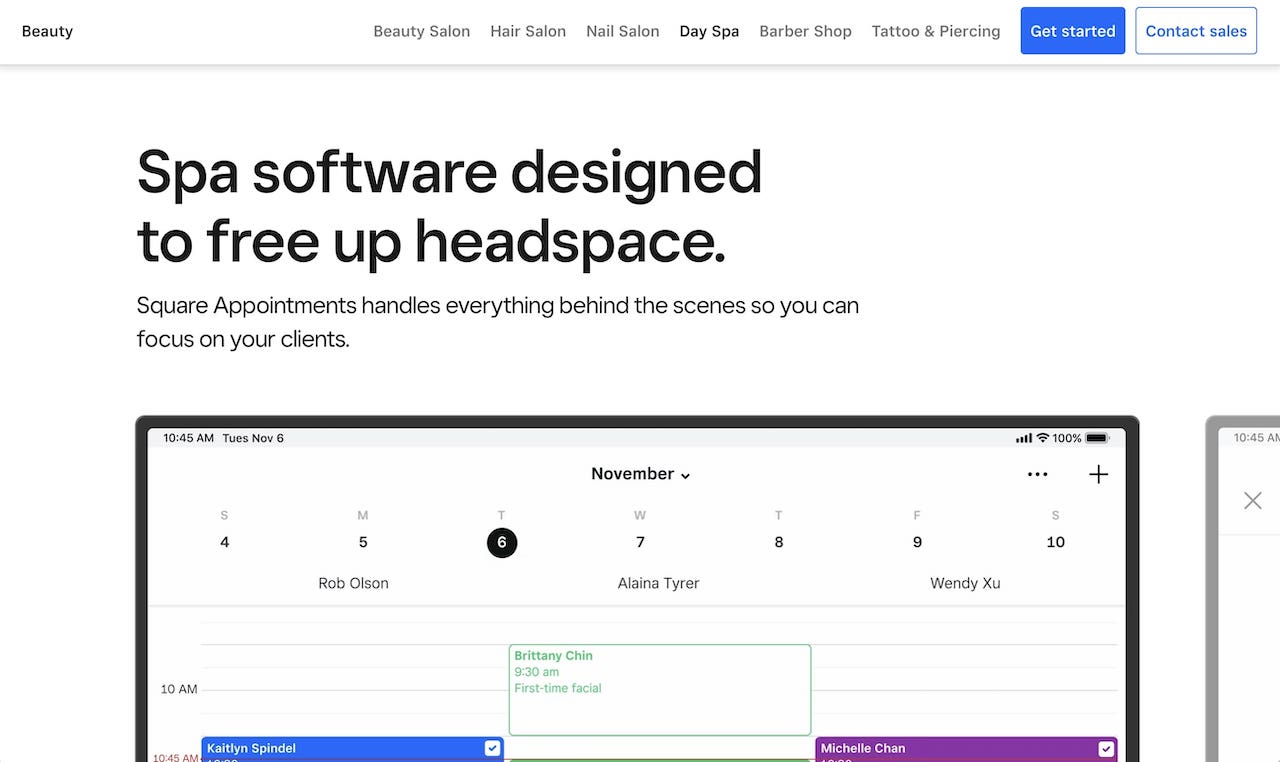
Task: Select Thursday the 8th in calendar
Action: click(779, 542)
